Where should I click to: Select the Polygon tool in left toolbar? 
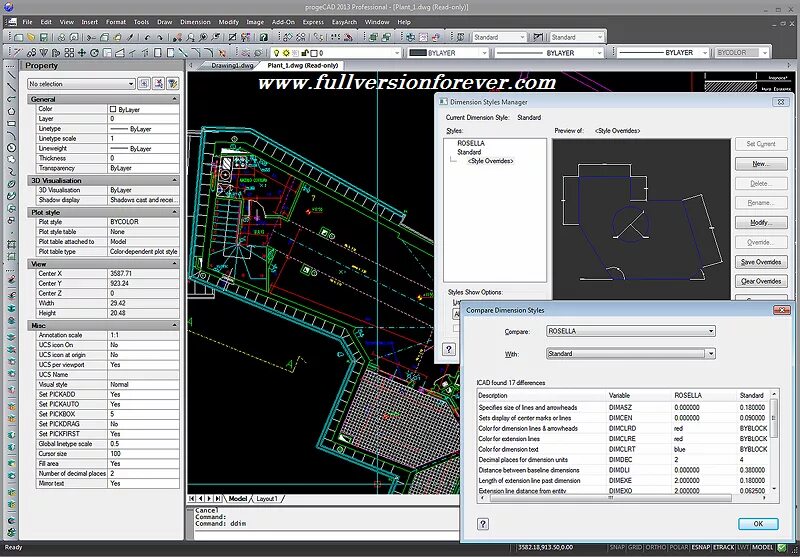[11, 111]
